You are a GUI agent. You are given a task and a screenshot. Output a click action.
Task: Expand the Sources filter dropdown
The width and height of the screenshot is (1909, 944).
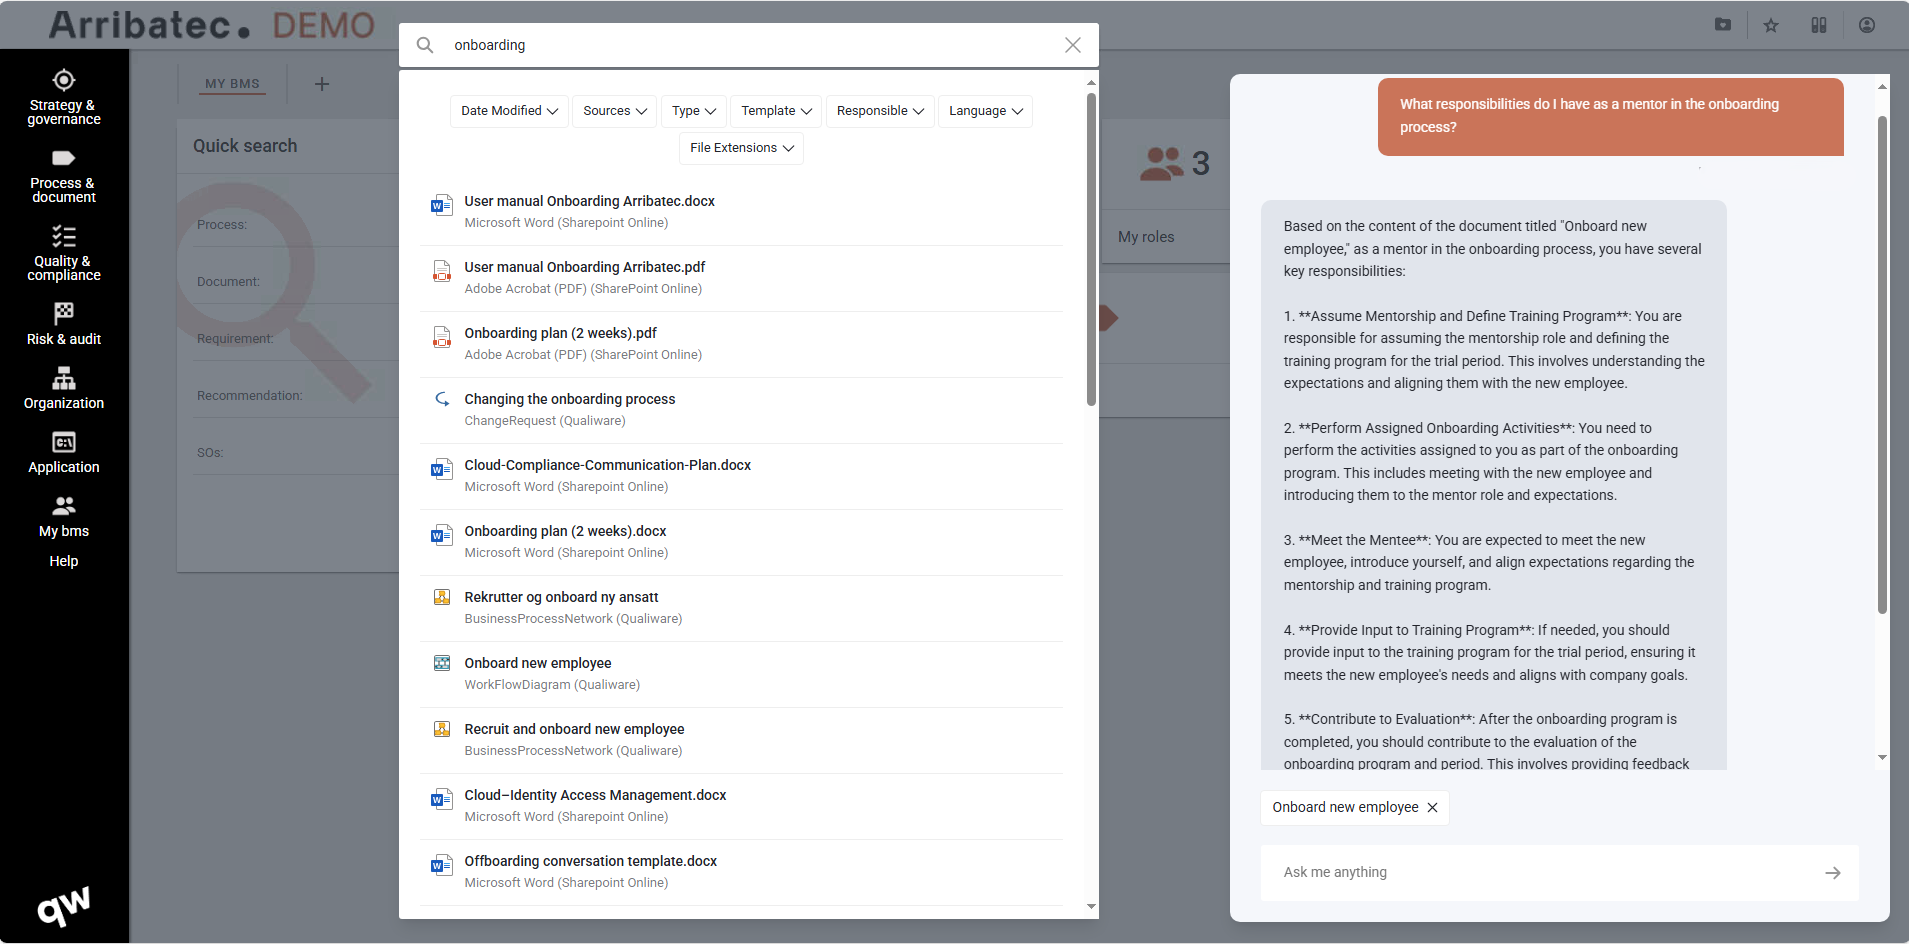[615, 111]
